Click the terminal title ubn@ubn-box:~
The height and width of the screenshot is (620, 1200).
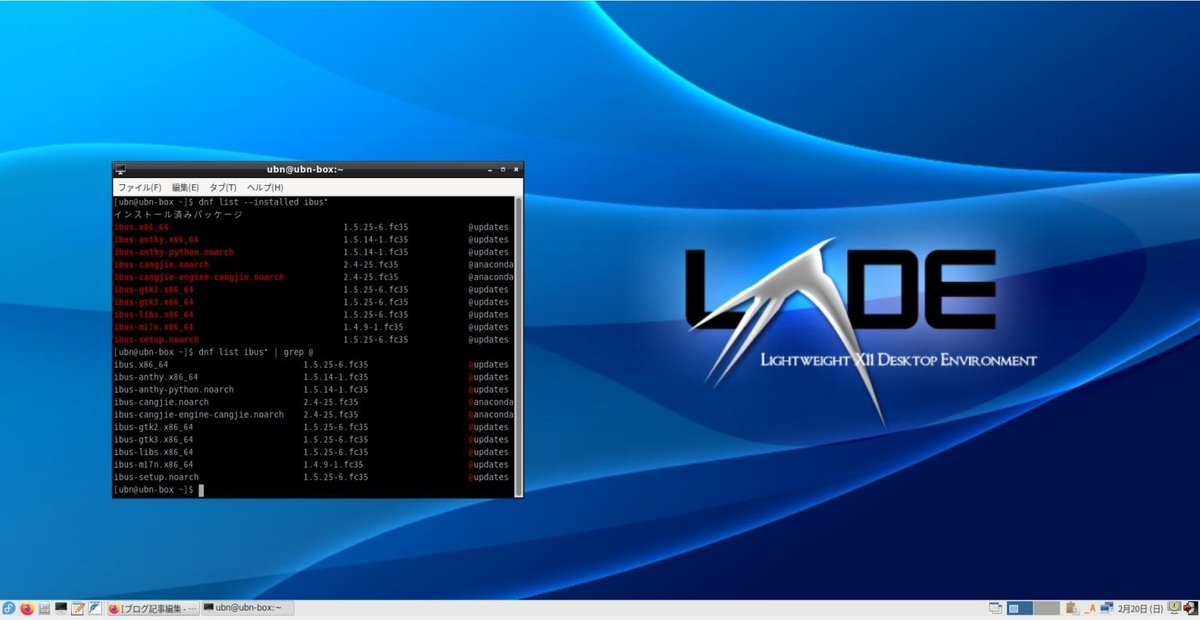305,170
